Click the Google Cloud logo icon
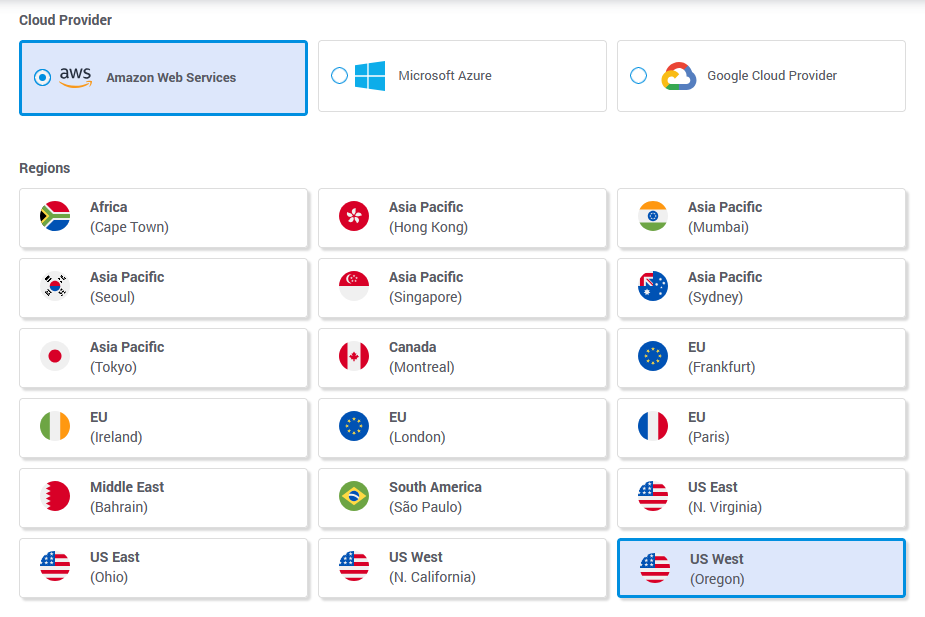This screenshot has height=617, width=925. click(x=678, y=76)
